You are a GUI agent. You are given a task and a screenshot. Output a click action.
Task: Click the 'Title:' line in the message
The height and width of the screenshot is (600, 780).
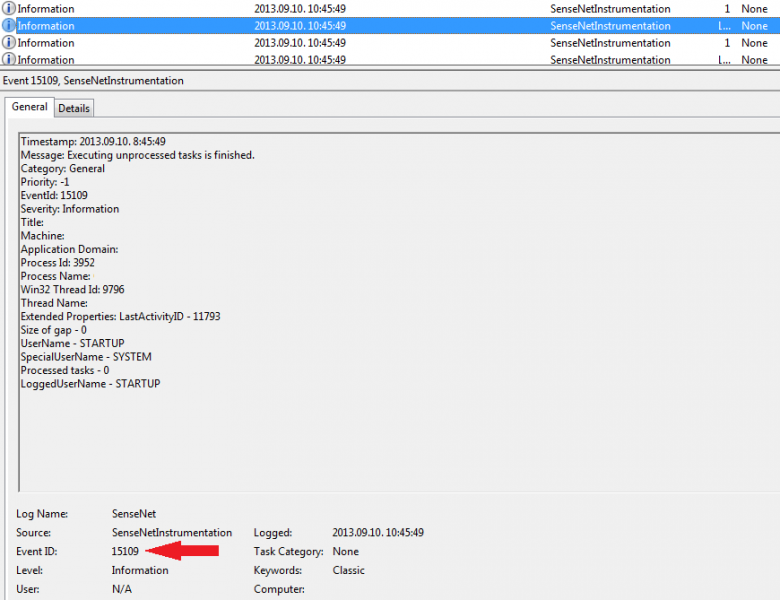(32, 222)
